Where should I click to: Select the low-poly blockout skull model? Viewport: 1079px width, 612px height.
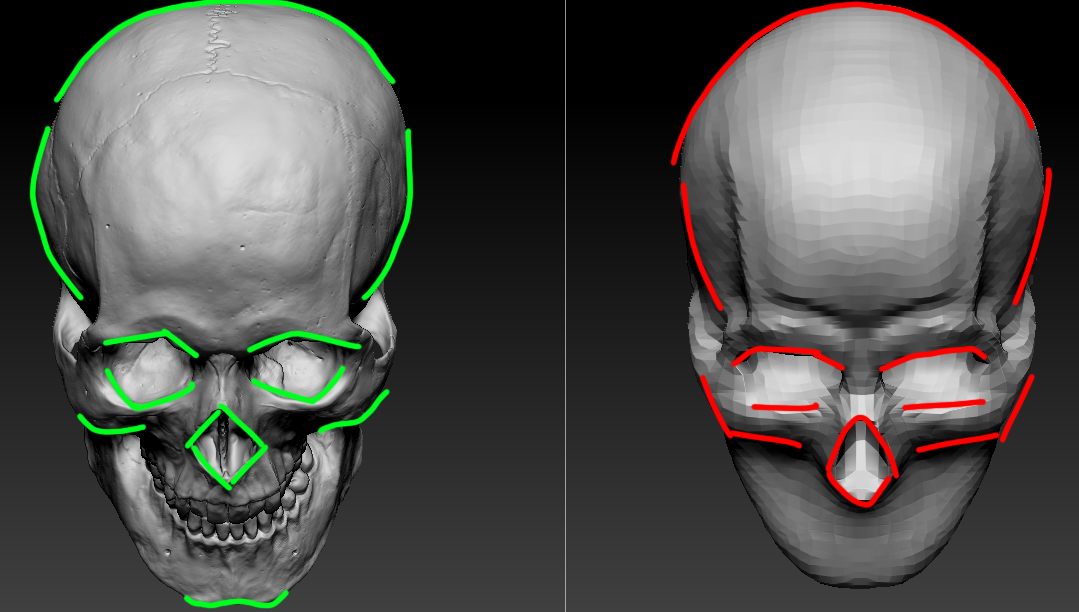pos(862,296)
